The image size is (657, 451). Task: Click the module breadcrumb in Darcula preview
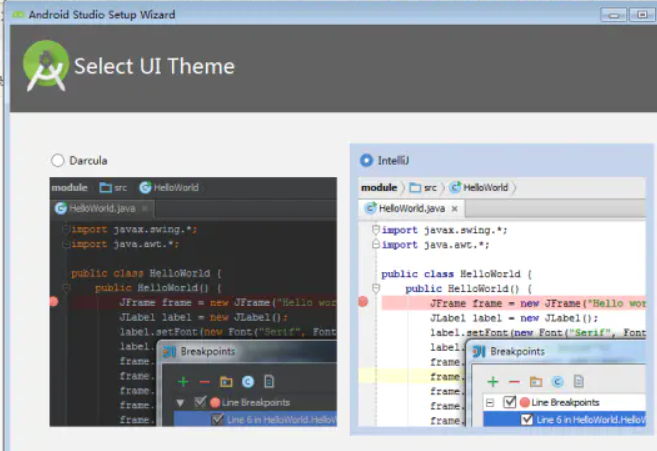(70, 187)
